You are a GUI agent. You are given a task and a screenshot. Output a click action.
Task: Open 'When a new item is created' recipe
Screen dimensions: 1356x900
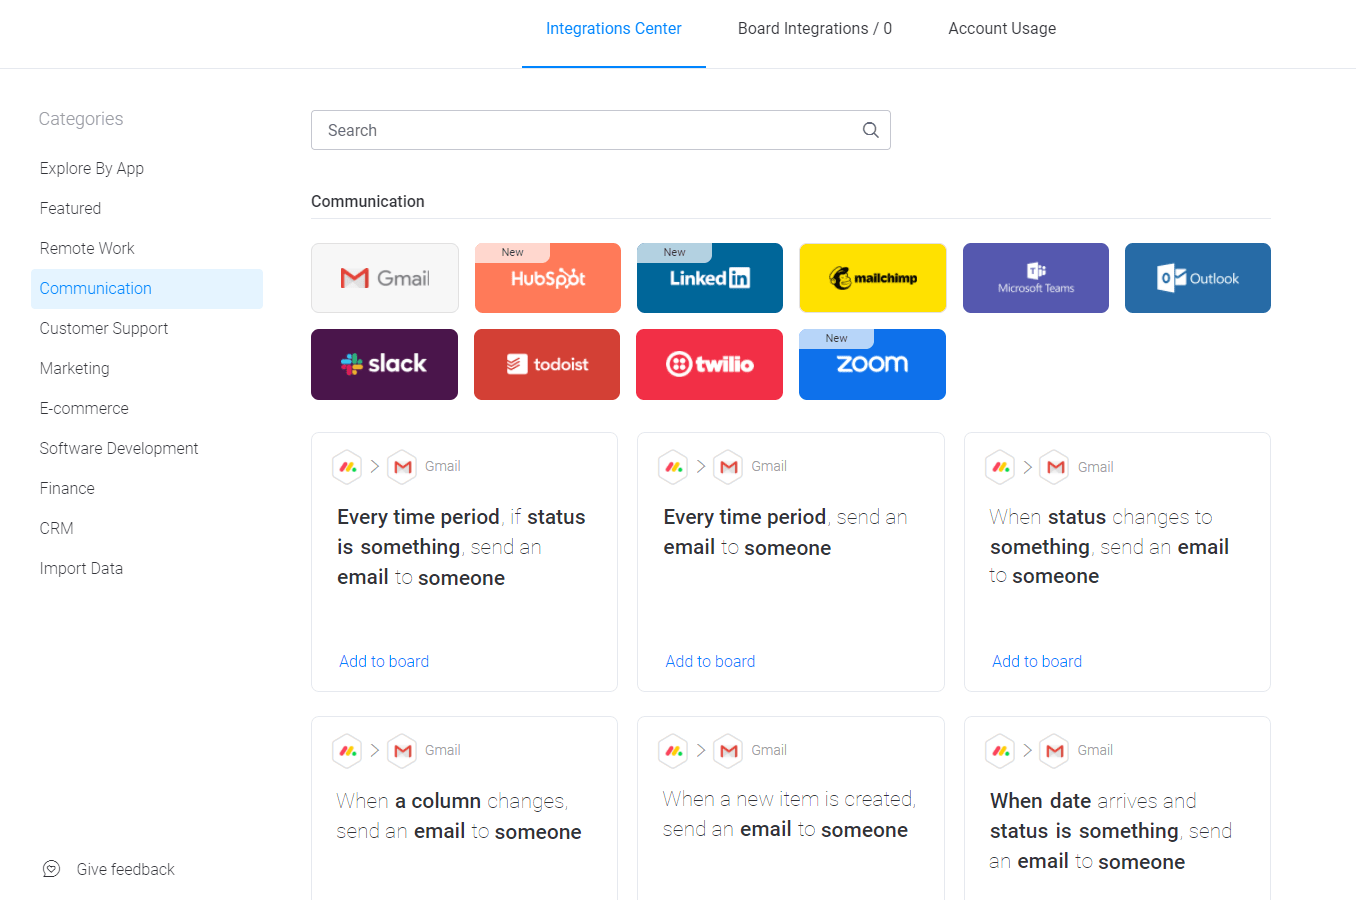(791, 808)
